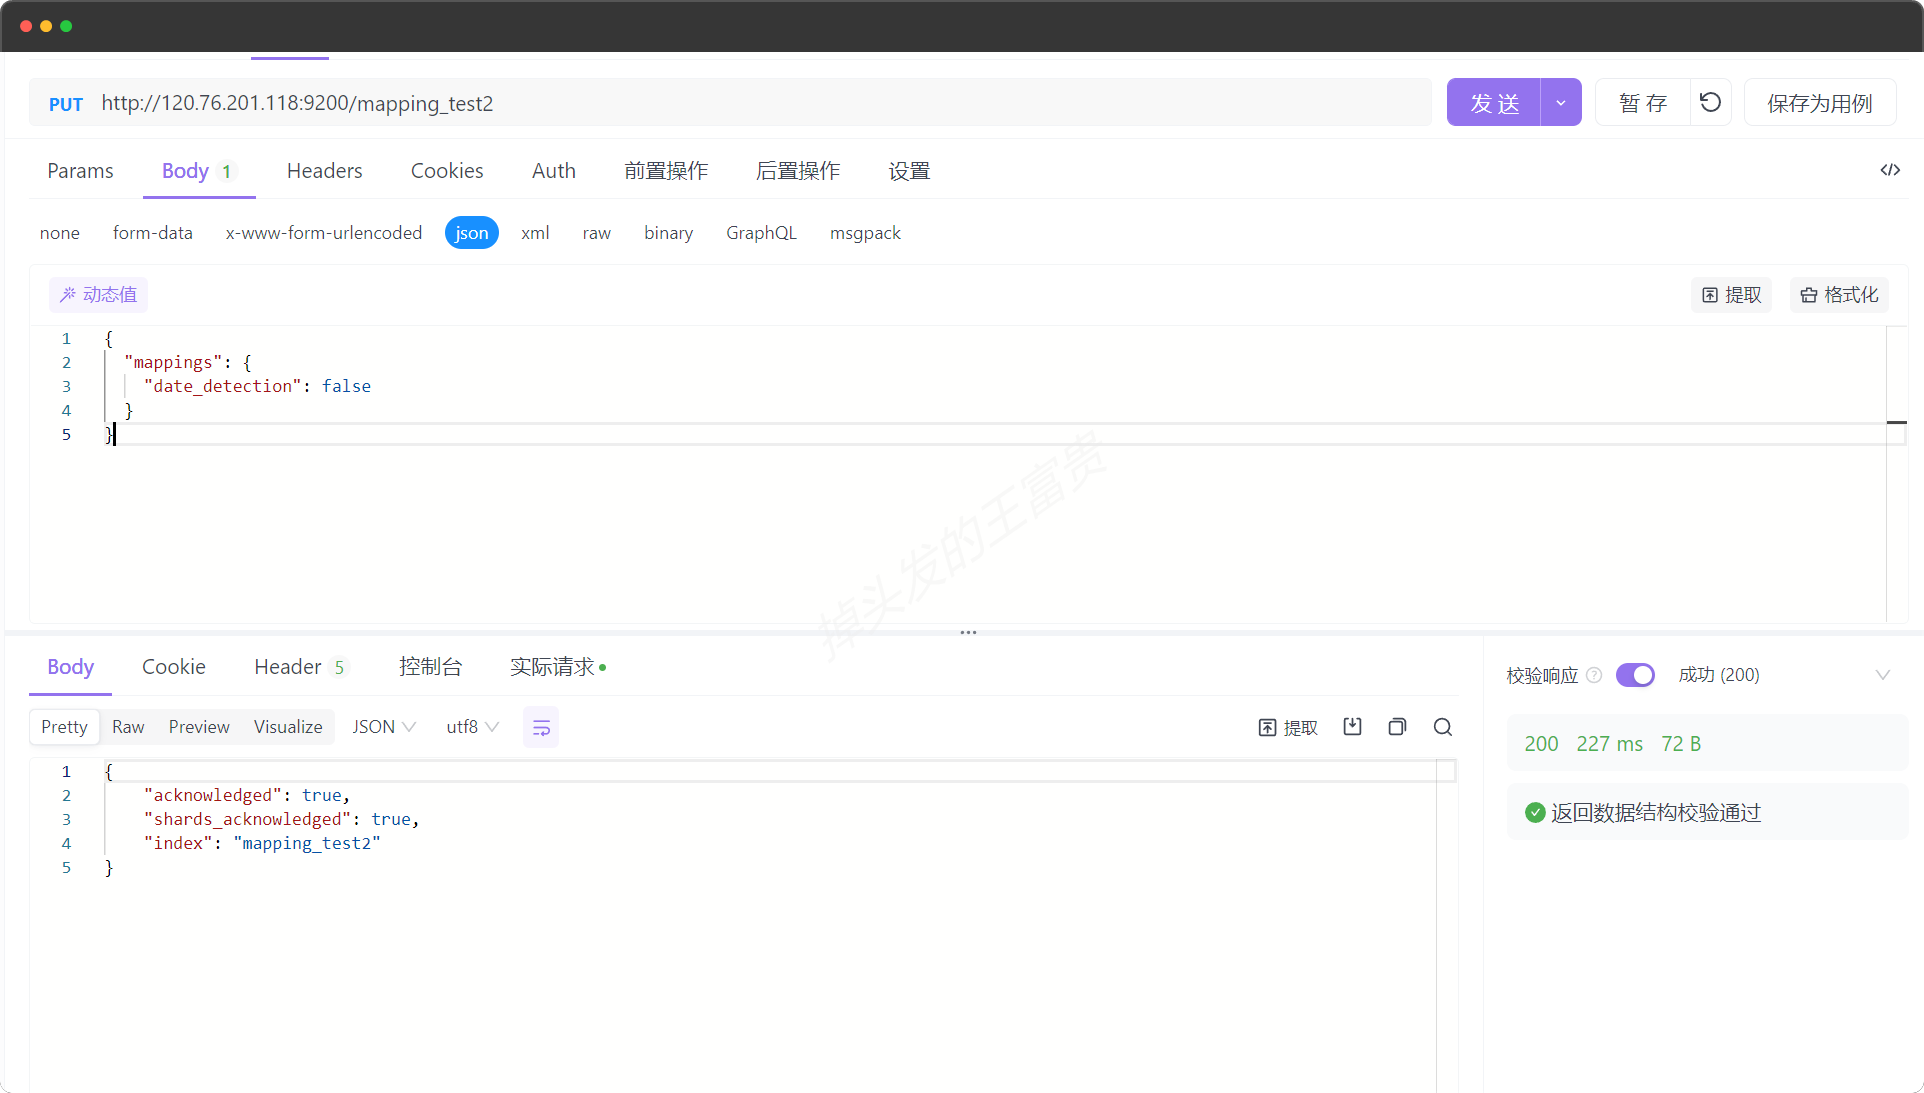Click the "index" response line

[x=262, y=843]
